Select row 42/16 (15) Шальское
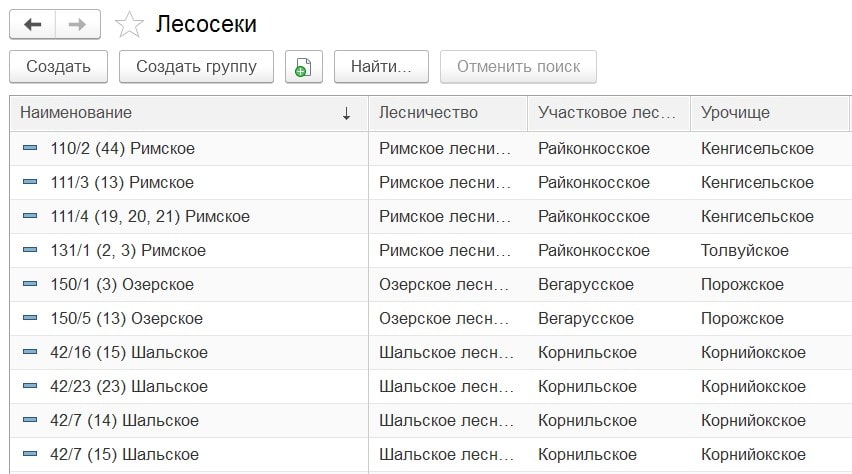Screen dimensions: 852x474 [x=430, y=352]
